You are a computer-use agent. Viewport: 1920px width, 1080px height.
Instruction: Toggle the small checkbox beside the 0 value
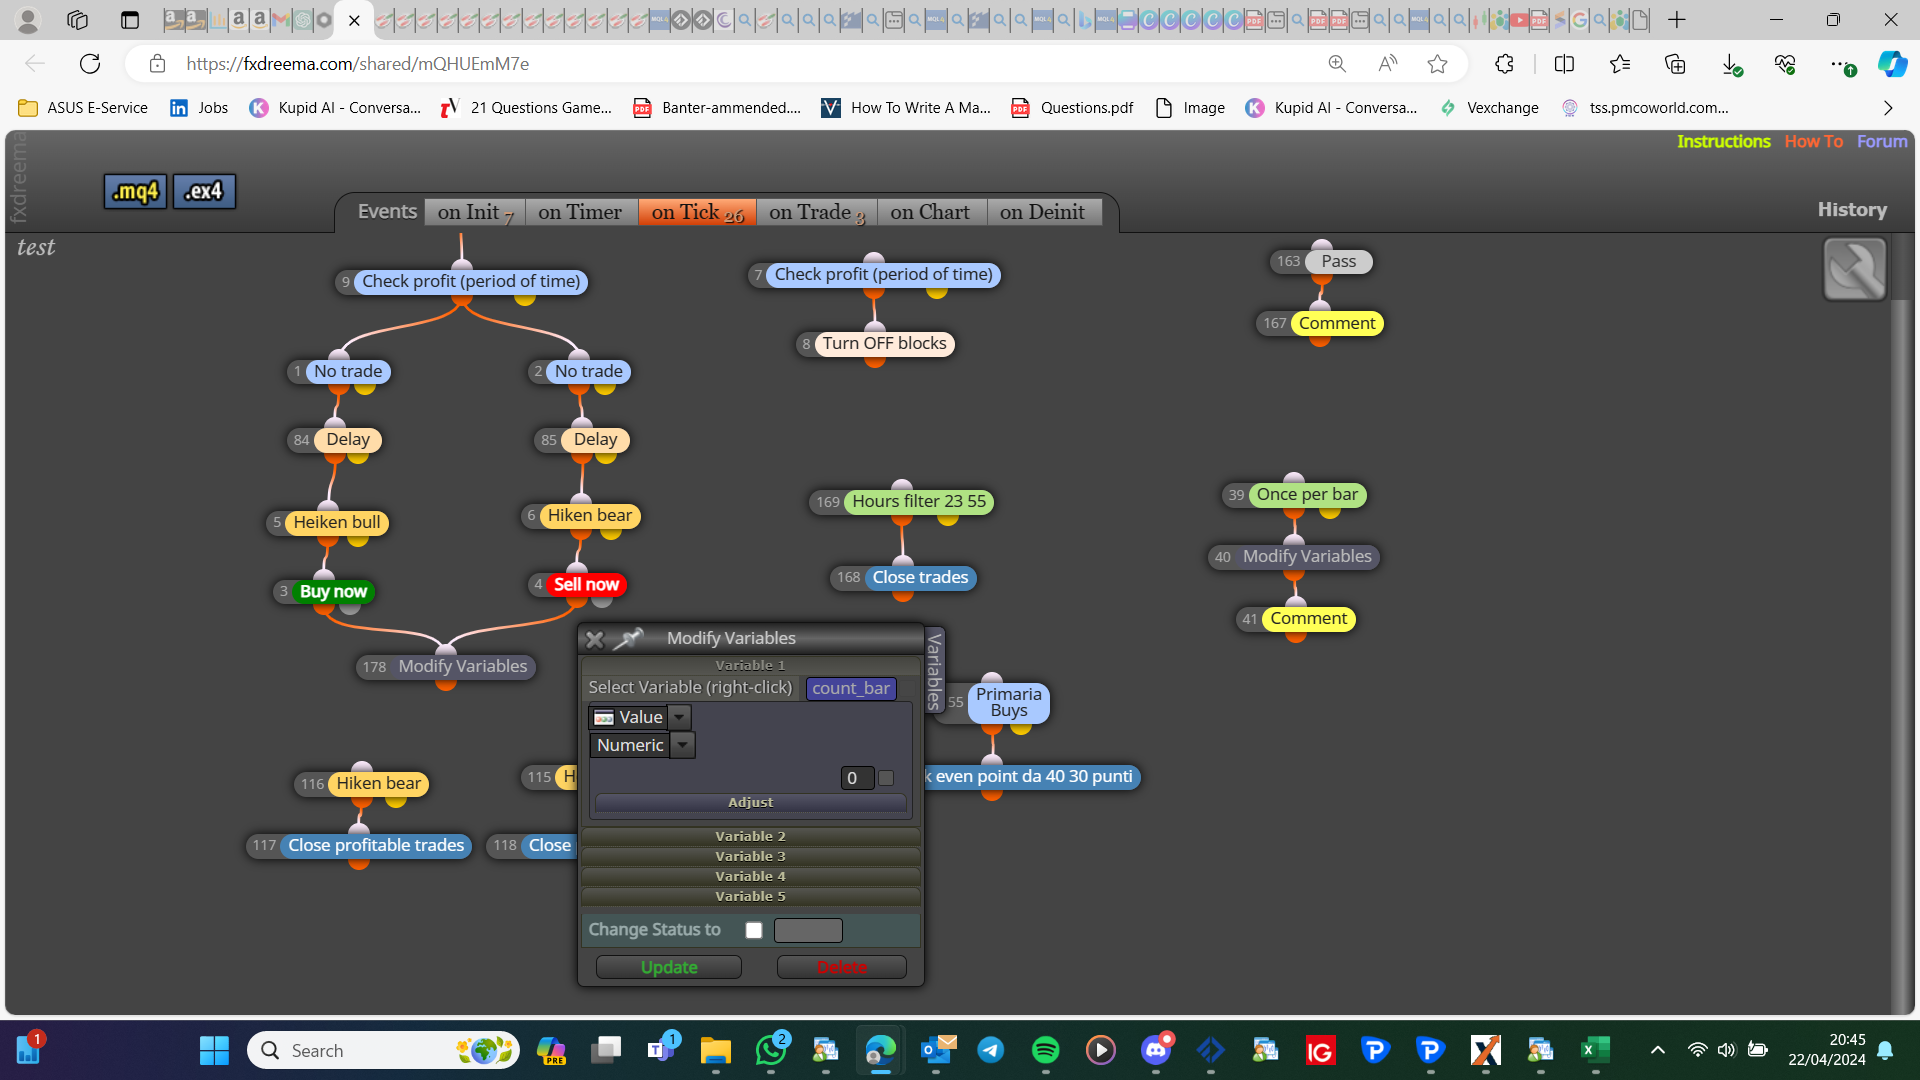[886, 777]
